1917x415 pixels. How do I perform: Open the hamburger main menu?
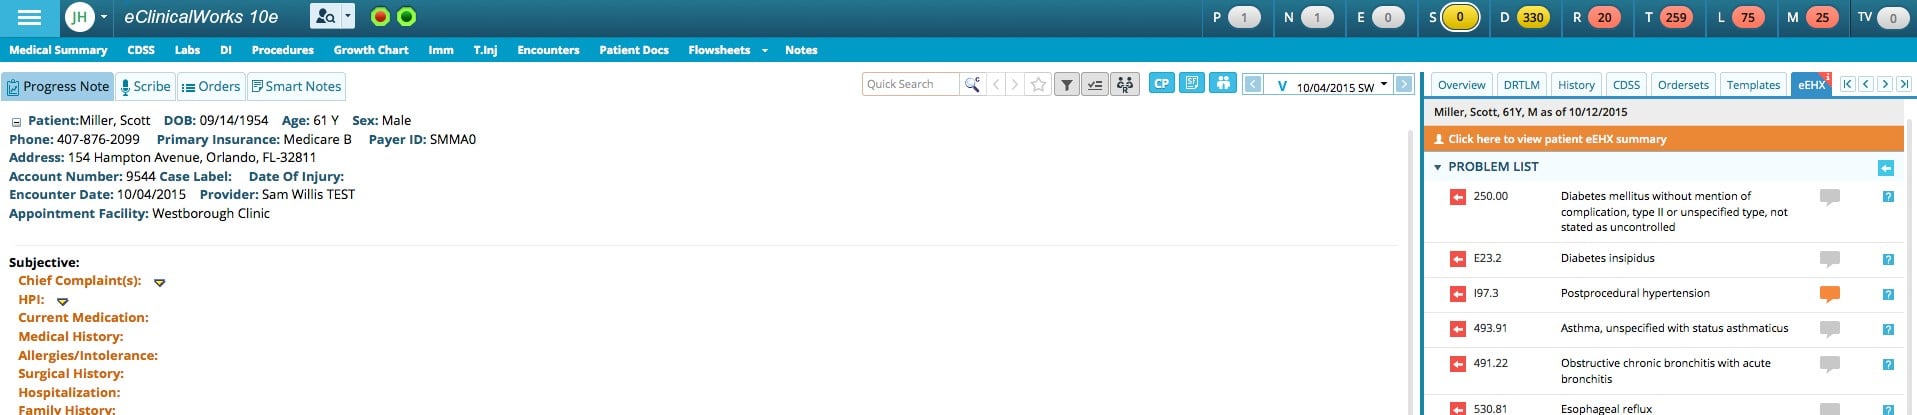tap(29, 17)
